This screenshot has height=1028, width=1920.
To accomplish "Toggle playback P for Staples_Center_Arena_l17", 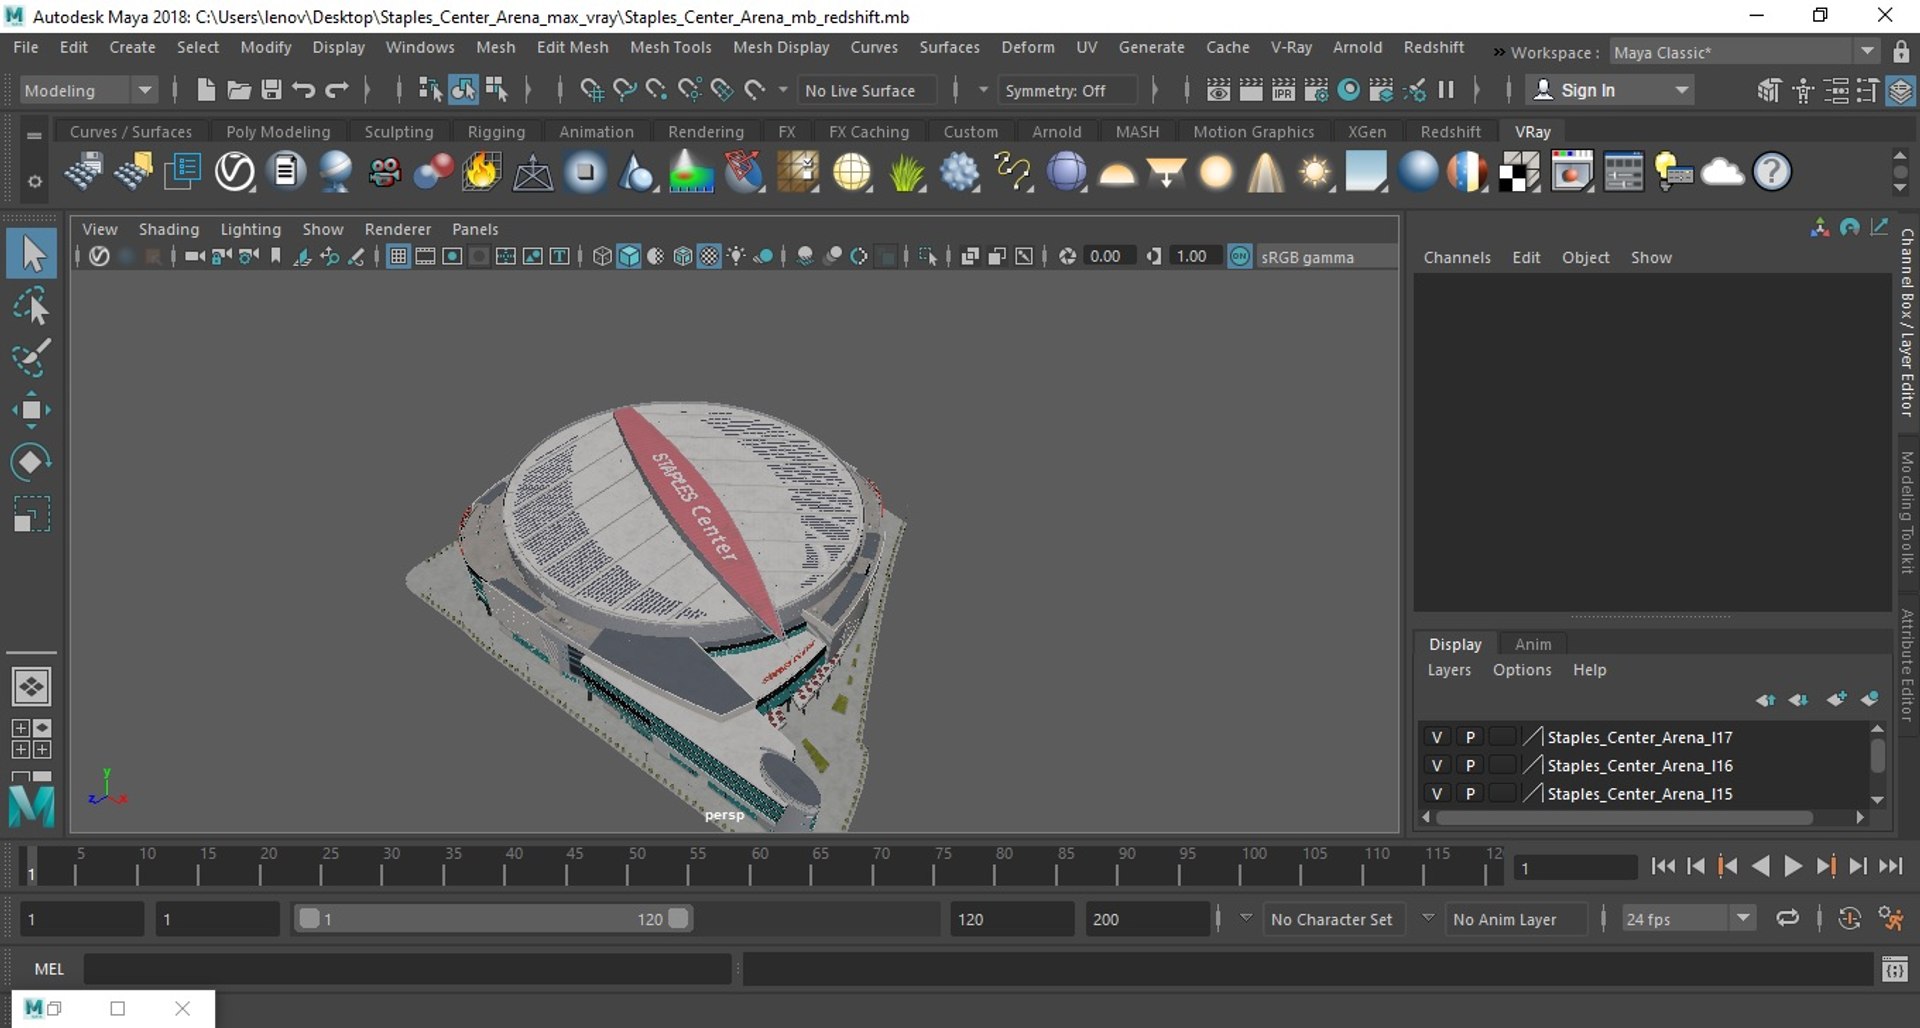I will click(1470, 737).
